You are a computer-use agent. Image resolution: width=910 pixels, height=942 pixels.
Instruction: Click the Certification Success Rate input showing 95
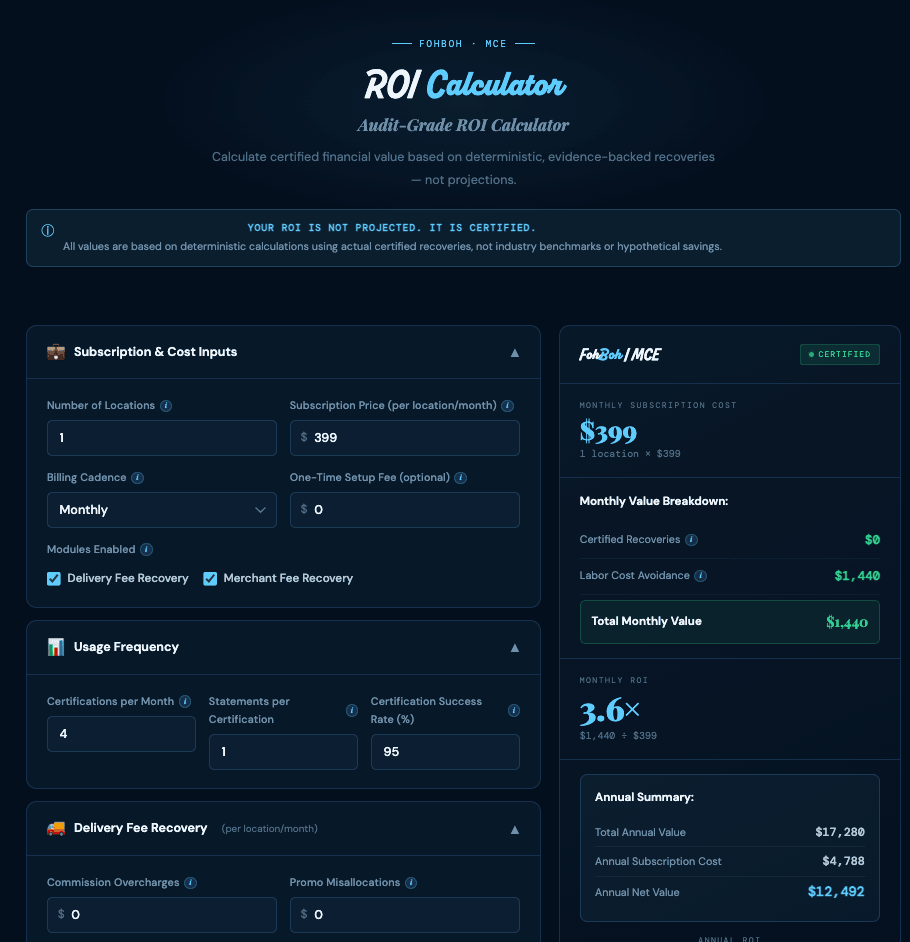445,752
